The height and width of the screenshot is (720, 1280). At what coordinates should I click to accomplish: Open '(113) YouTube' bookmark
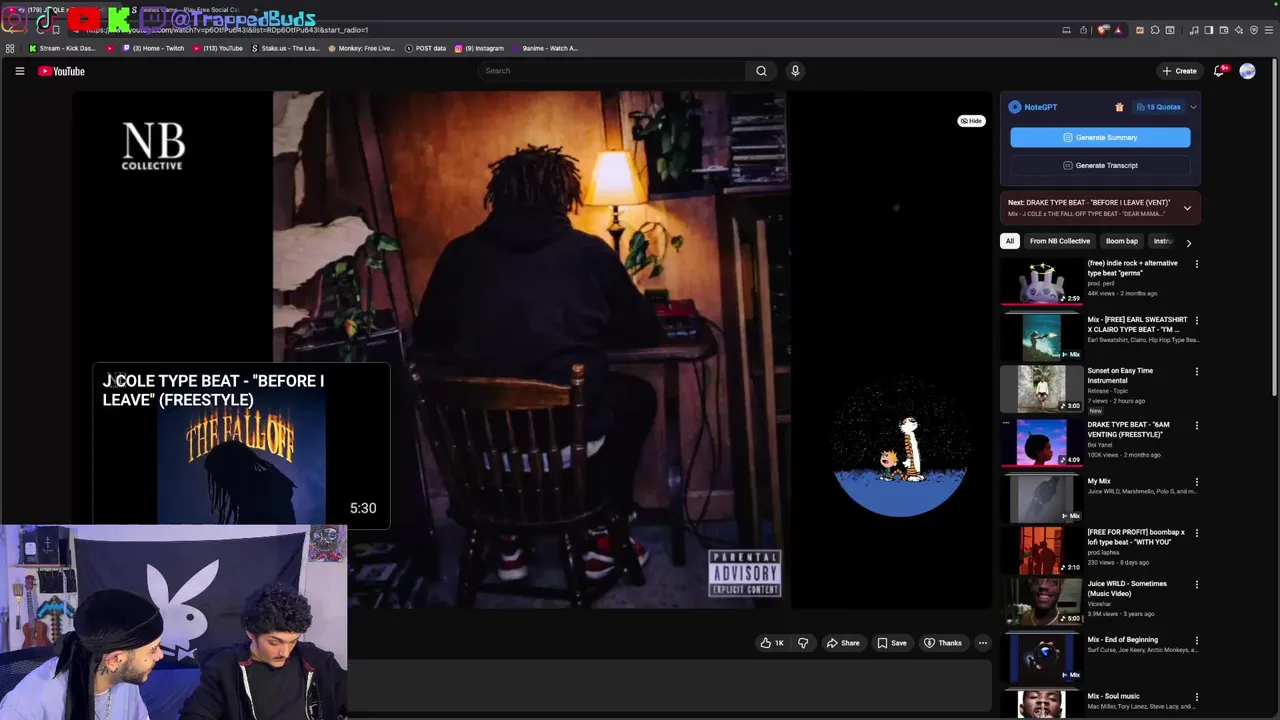(x=217, y=48)
